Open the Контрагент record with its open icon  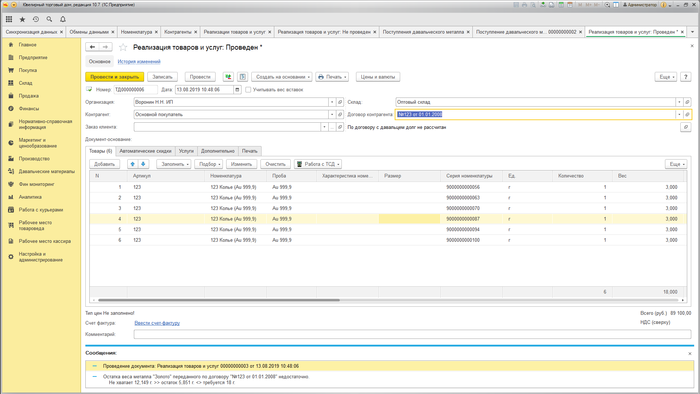tap(340, 115)
